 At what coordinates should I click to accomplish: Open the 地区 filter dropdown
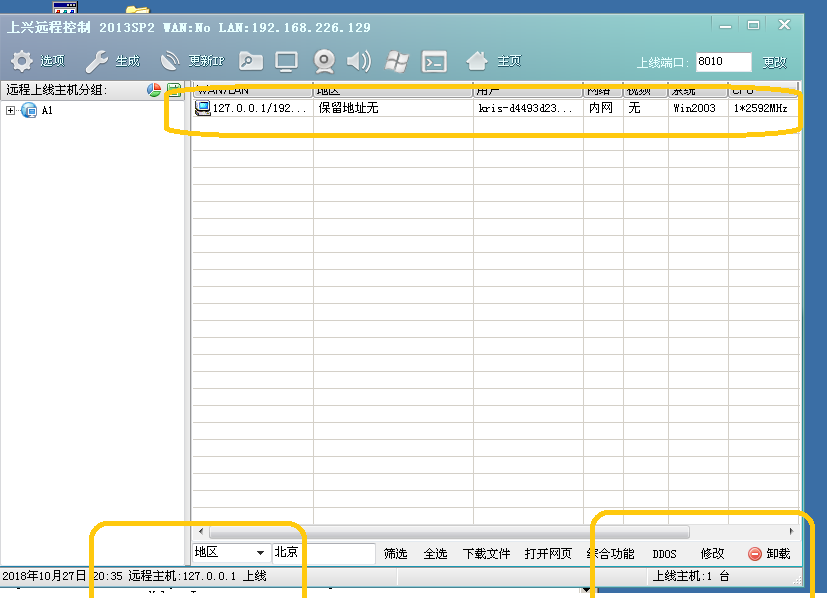click(x=260, y=553)
